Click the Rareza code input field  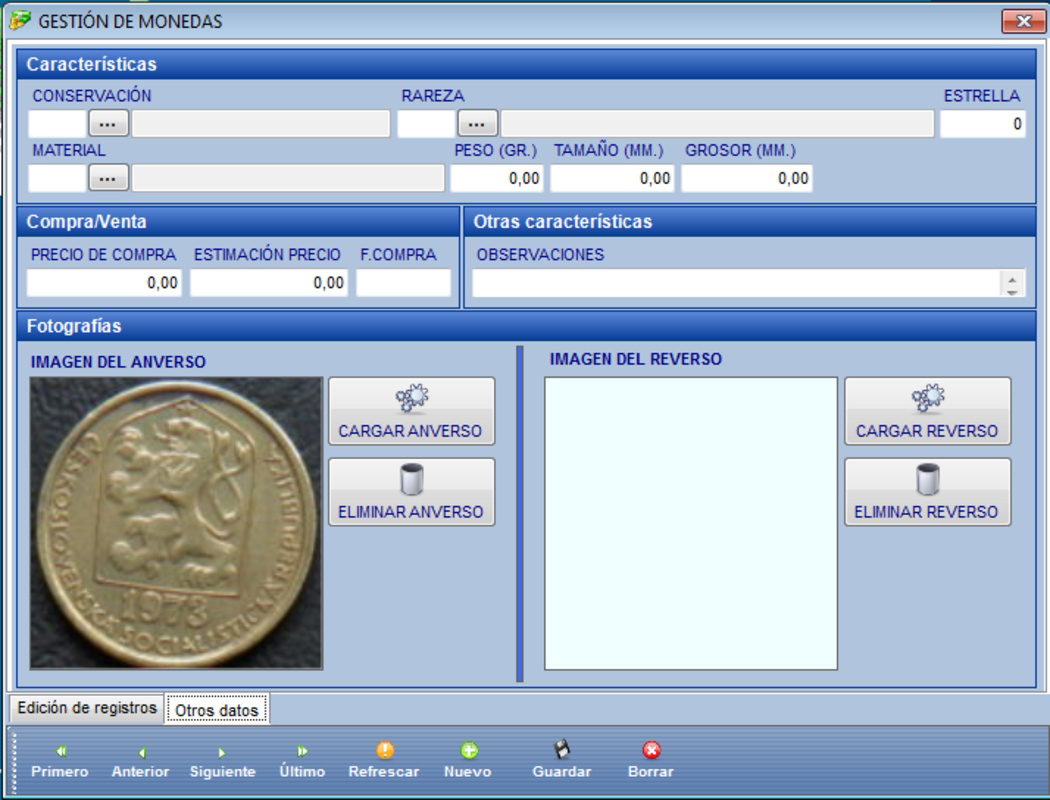(x=426, y=124)
